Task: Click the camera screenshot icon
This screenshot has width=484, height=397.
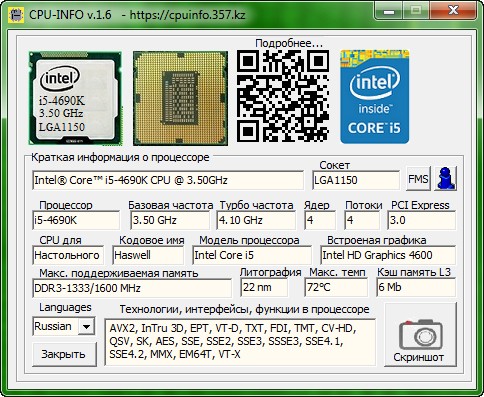Action: (x=421, y=335)
